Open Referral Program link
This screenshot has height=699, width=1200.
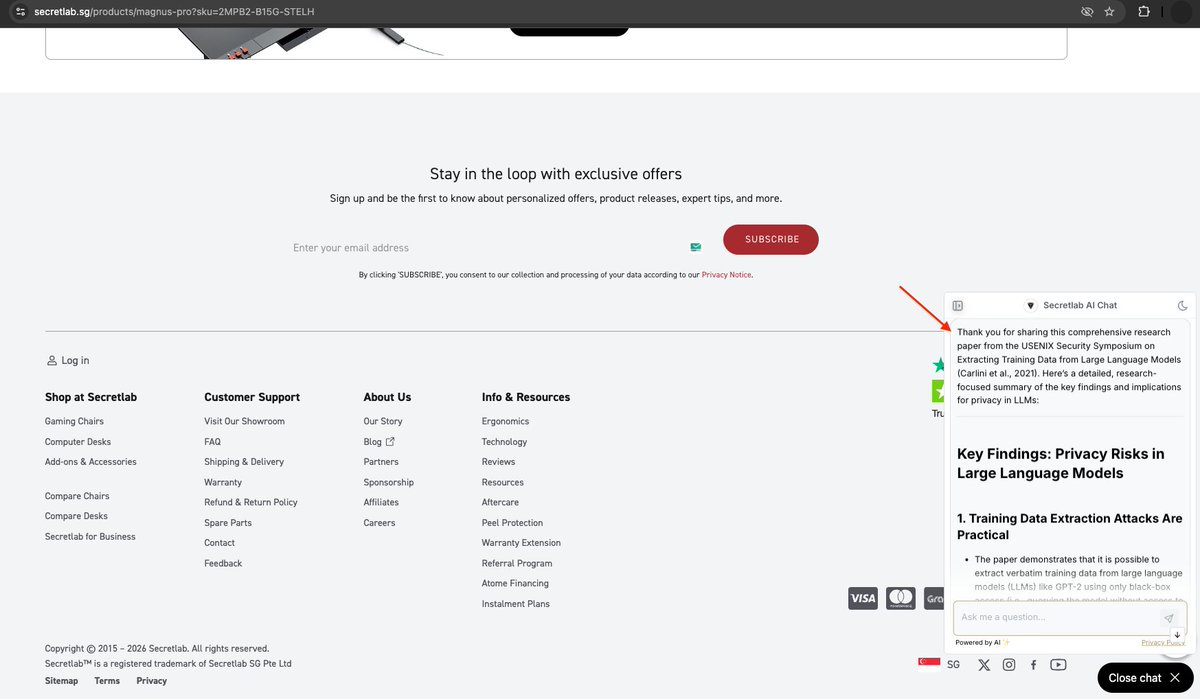click(x=517, y=563)
